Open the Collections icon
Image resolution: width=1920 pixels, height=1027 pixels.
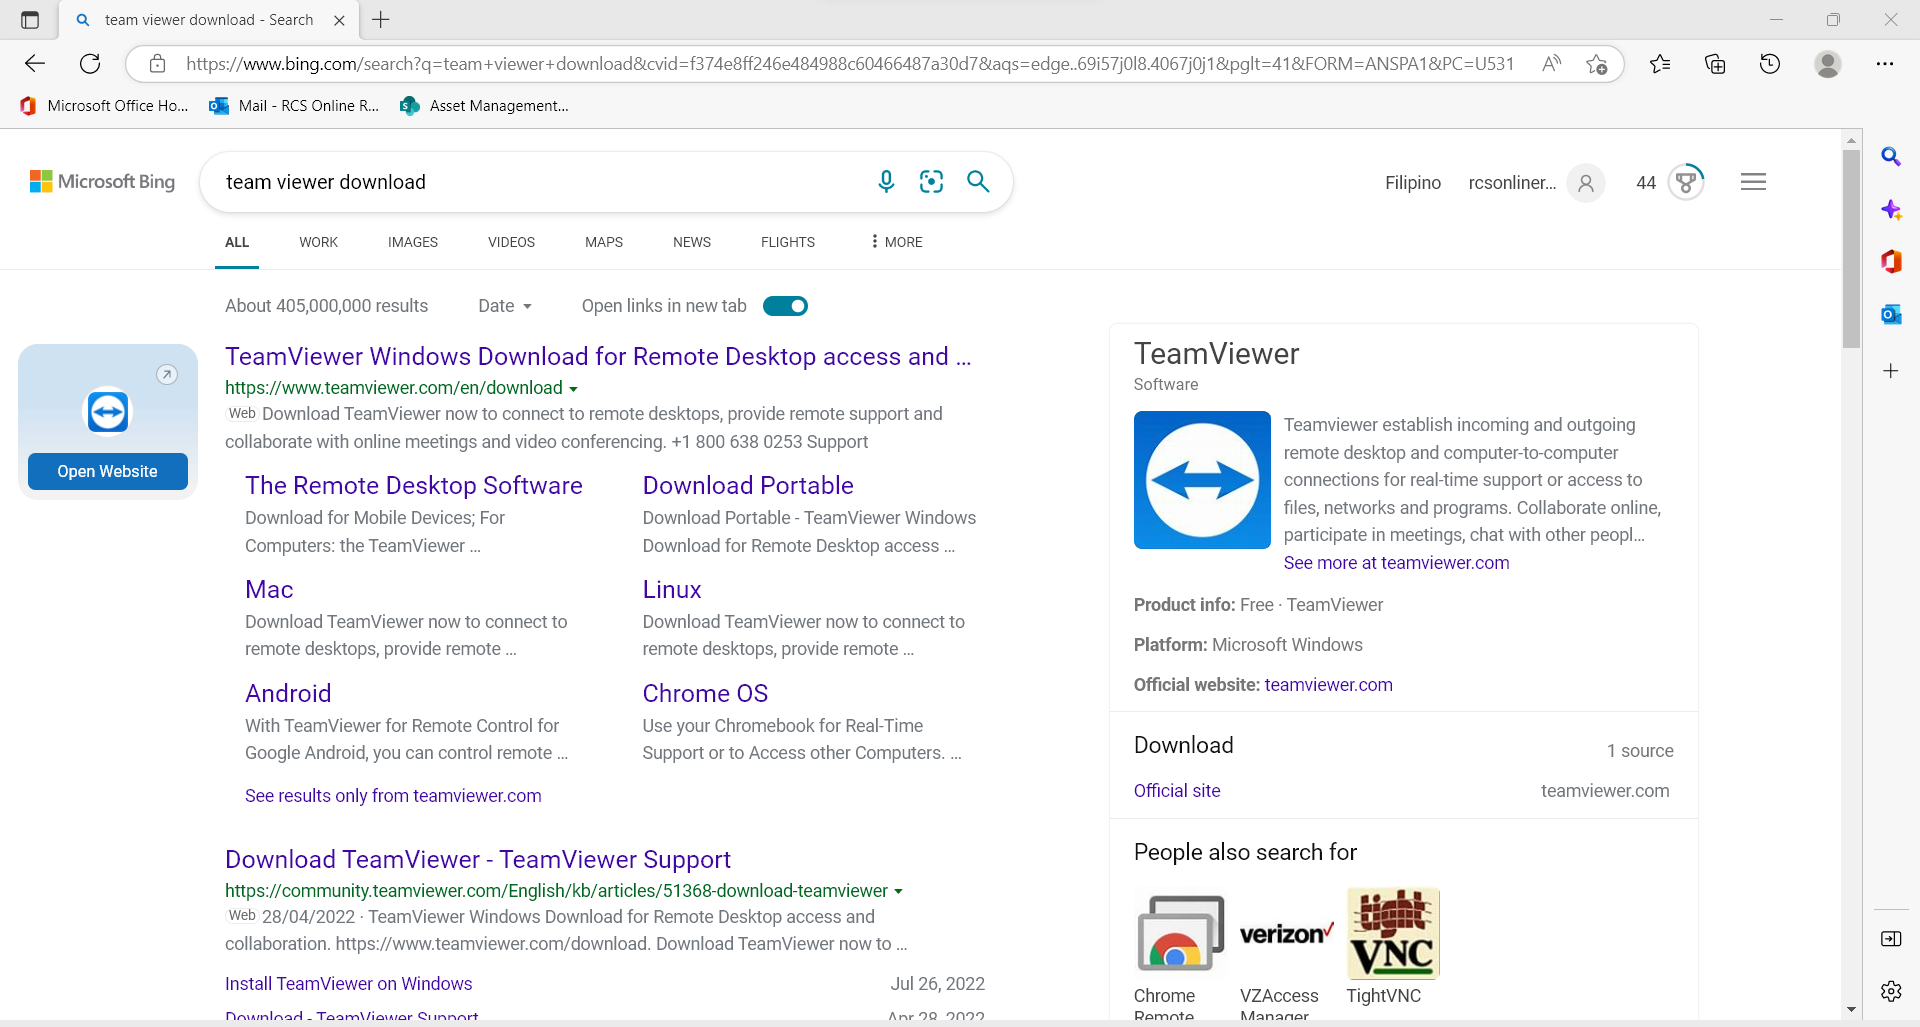click(1715, 64)
